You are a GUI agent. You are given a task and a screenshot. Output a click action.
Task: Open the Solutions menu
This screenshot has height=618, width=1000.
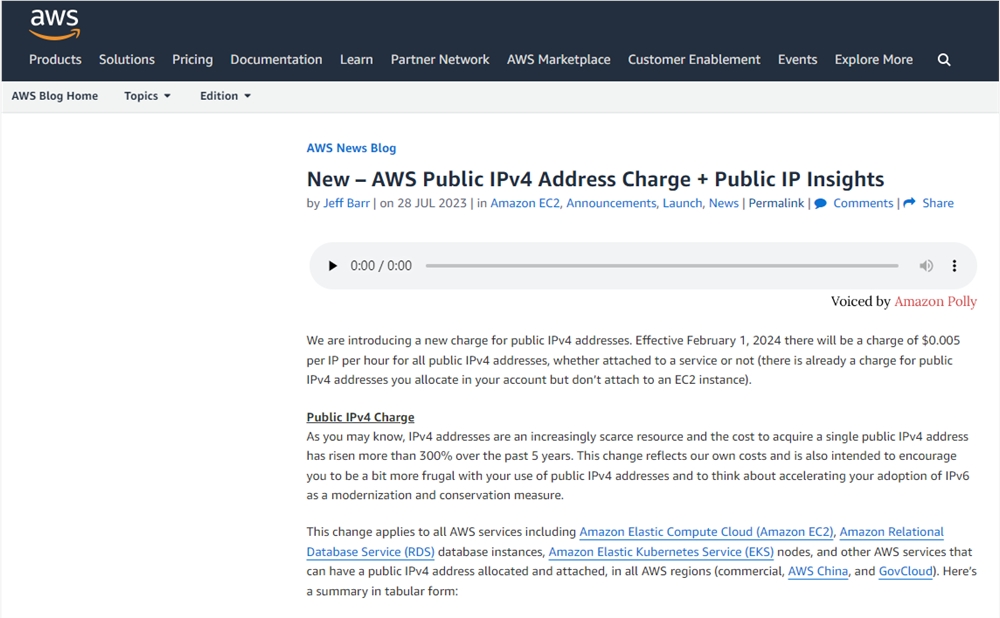127,59
